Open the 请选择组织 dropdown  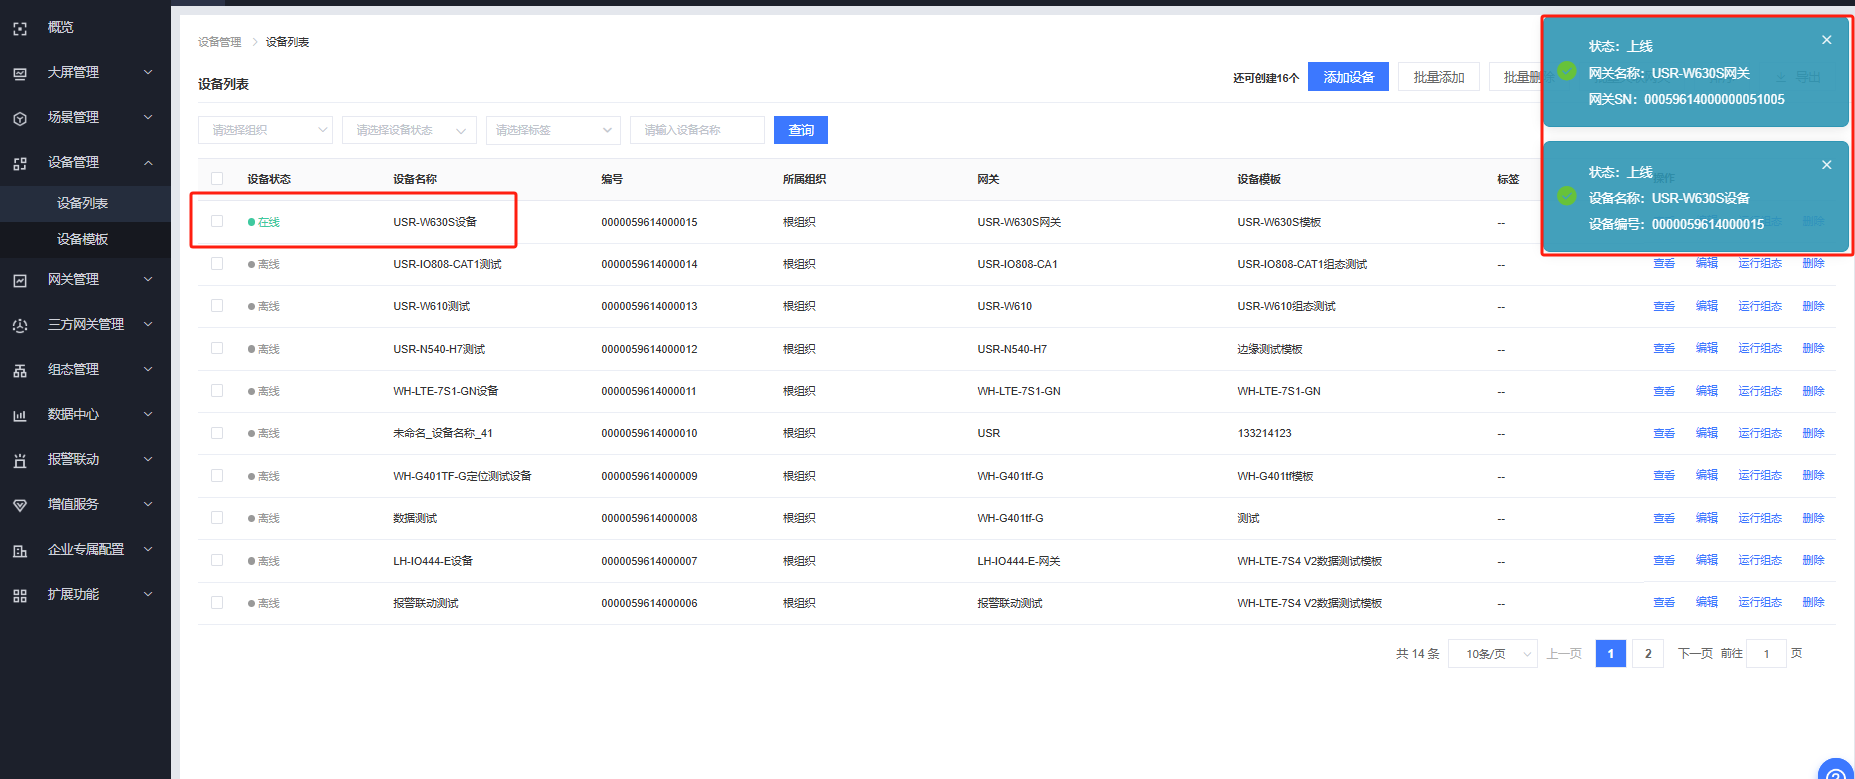pyautogui.click(x=265, y=130)
